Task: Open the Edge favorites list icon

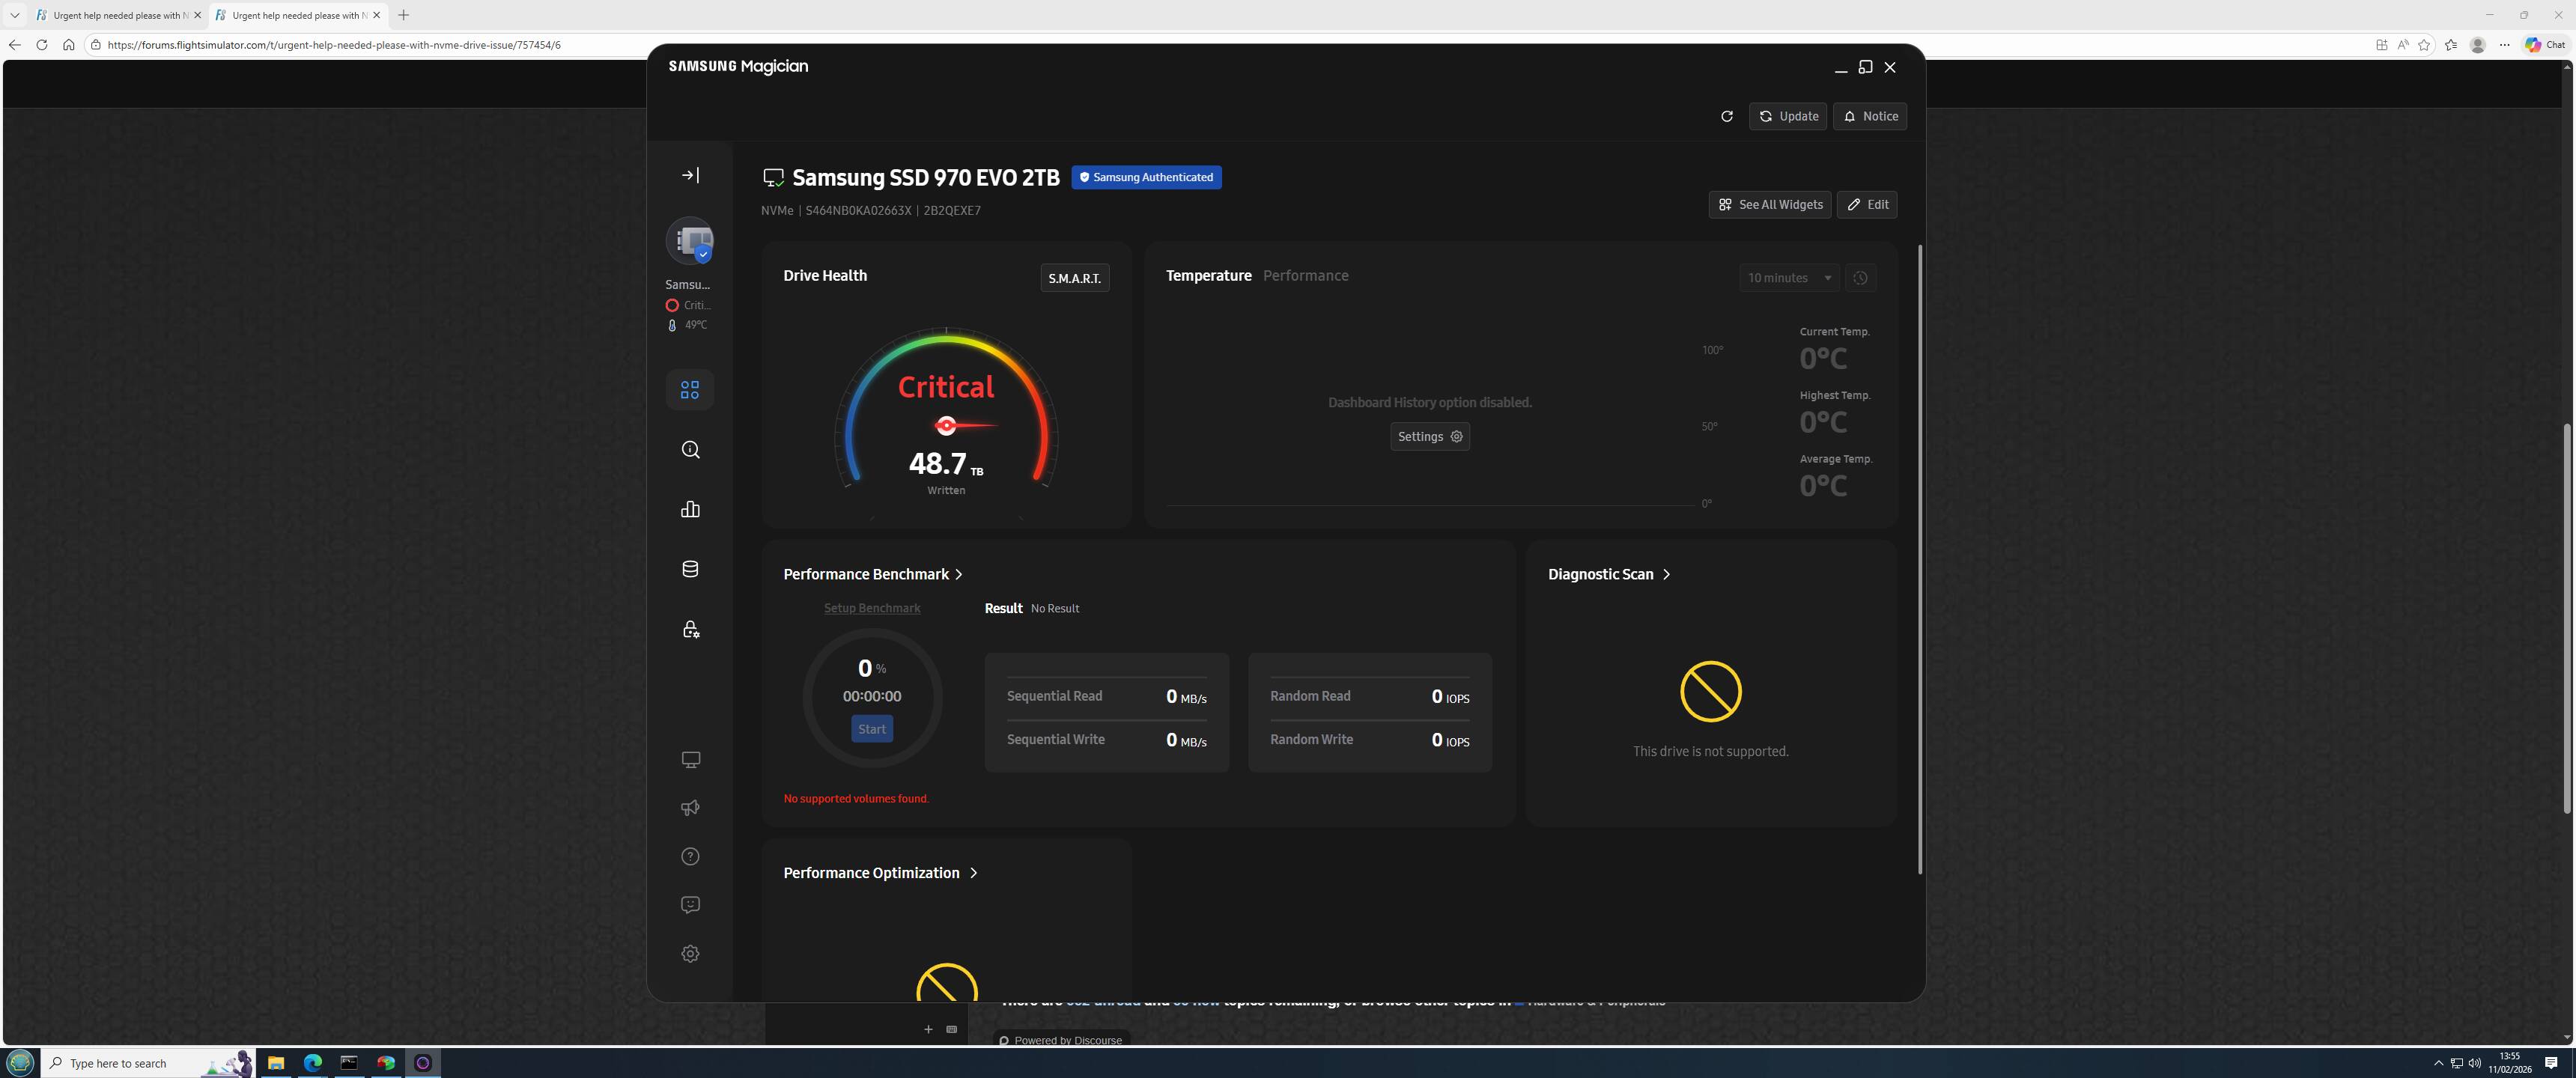Action: point(2451,45)
